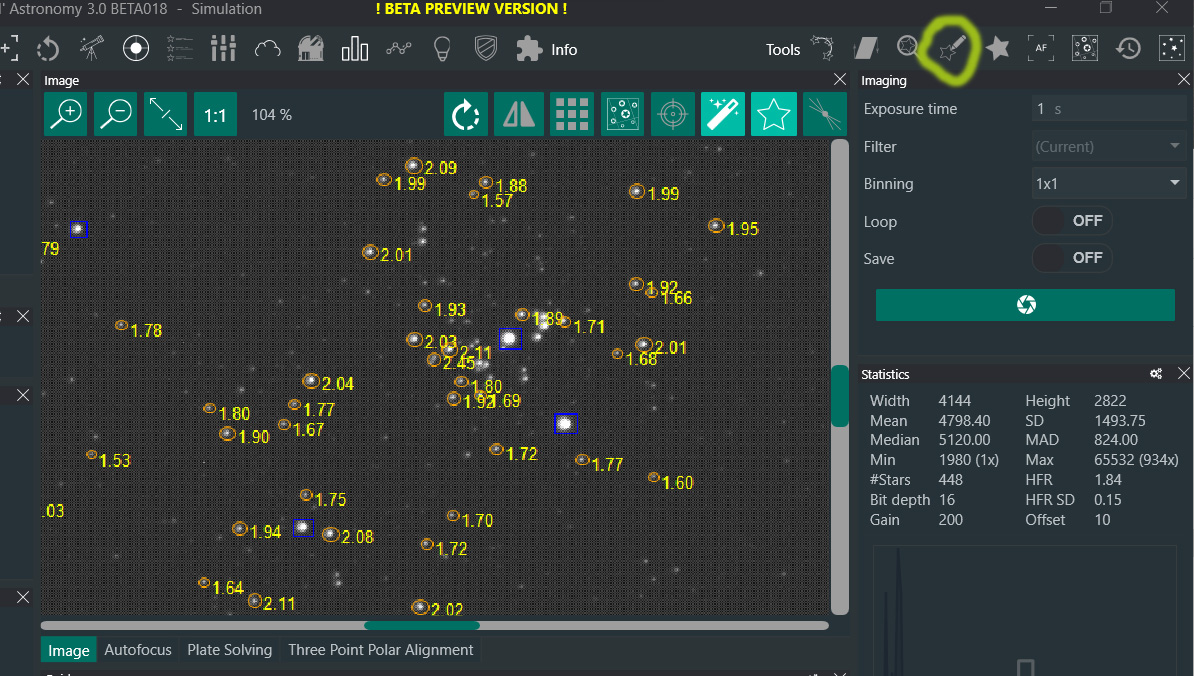This screenshot has height=676, width=1194.
Task: Click the star annotation pencil tool
Action: coord(951,48)
